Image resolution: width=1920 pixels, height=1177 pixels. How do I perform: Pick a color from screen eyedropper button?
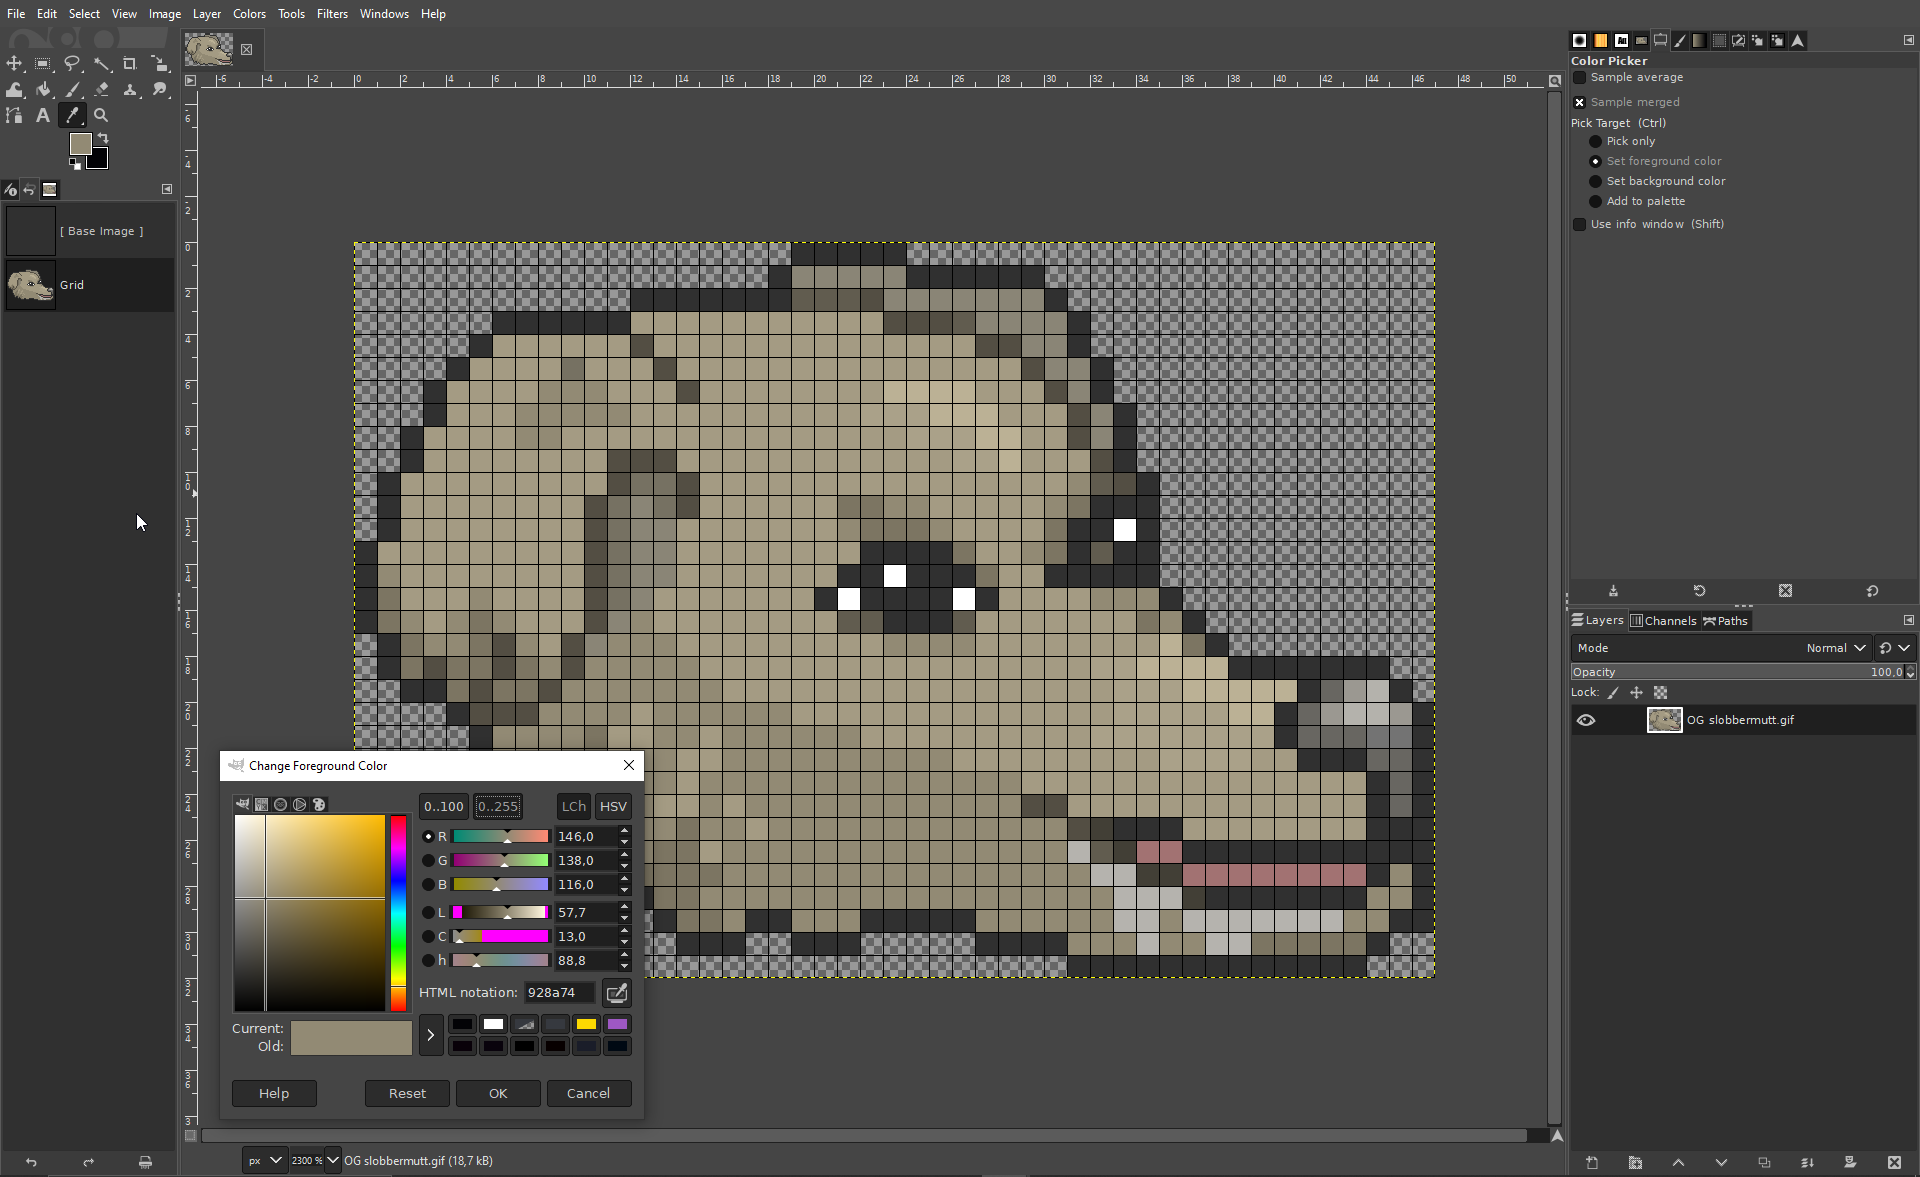[x=617, y=992]
